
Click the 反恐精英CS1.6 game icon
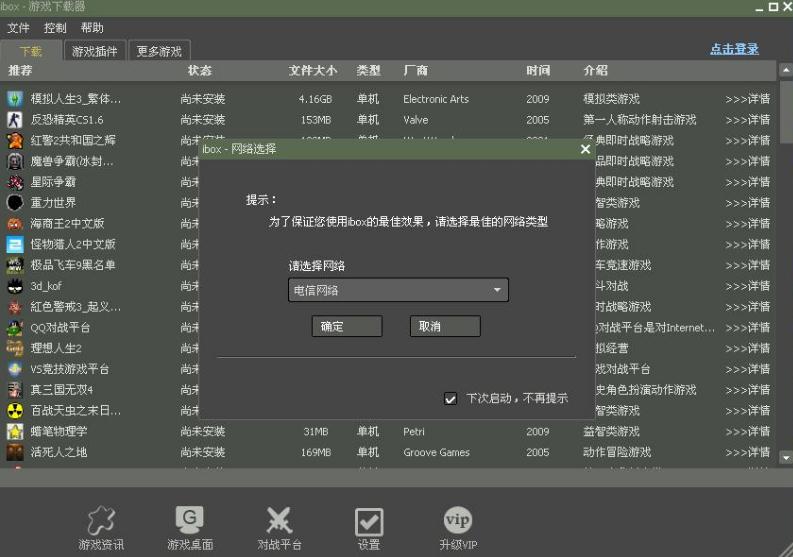(x=15, y=119)
